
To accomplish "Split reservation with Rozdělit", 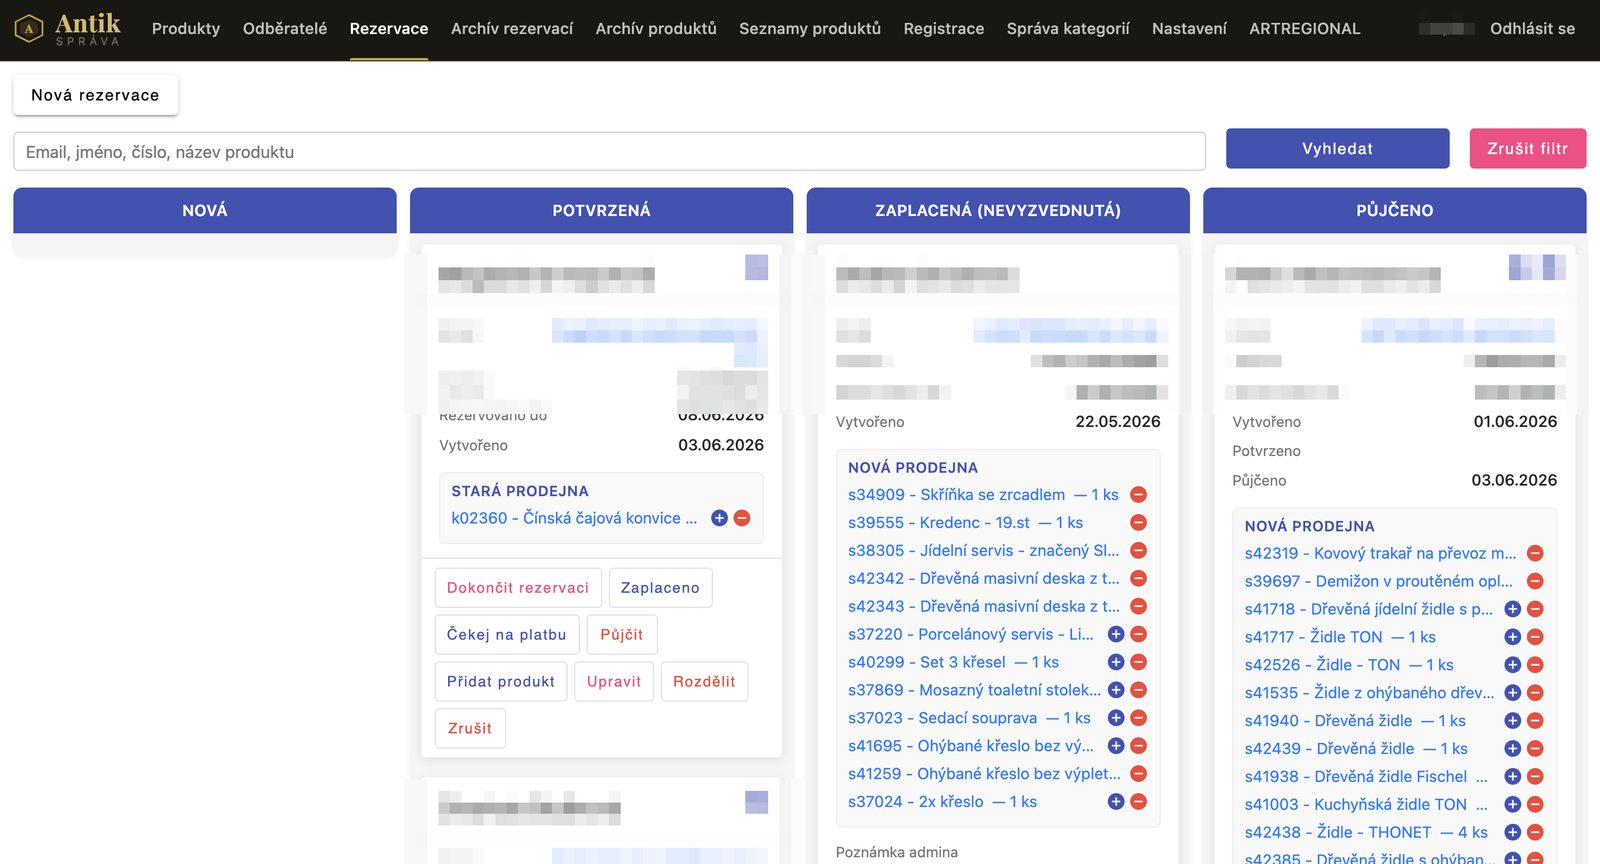I will pyautogui.click(x=704, y=682).
